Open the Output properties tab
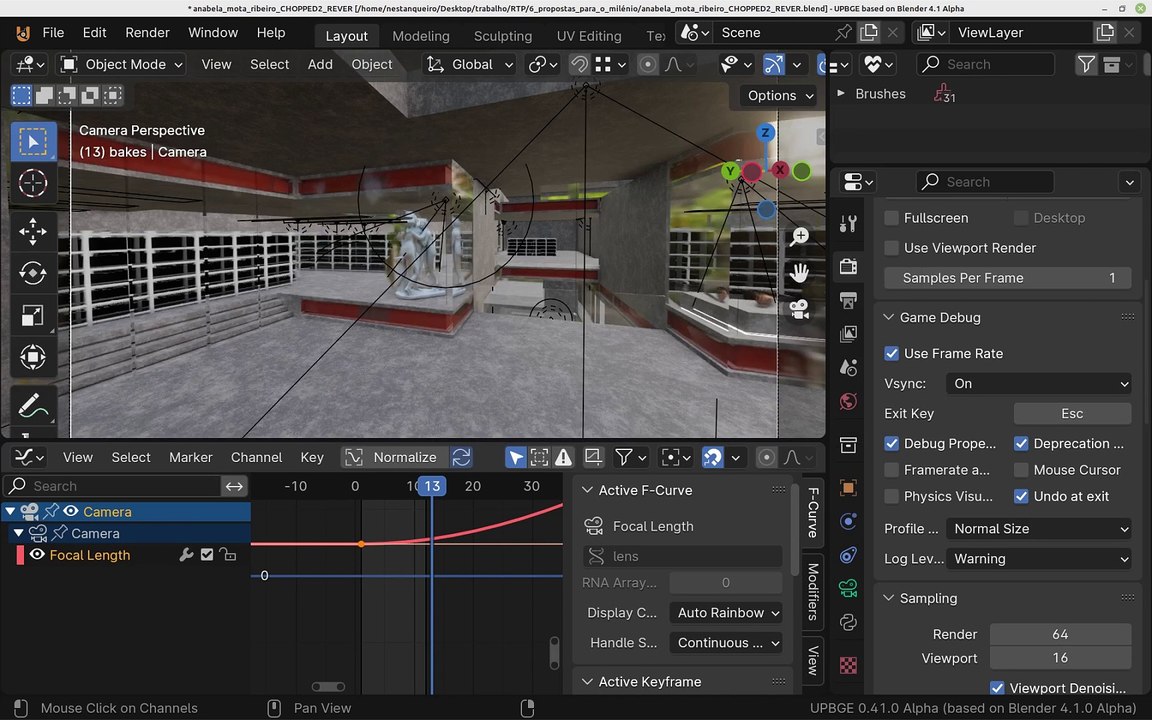1152x720 pixels. click(x=849, y=300)
